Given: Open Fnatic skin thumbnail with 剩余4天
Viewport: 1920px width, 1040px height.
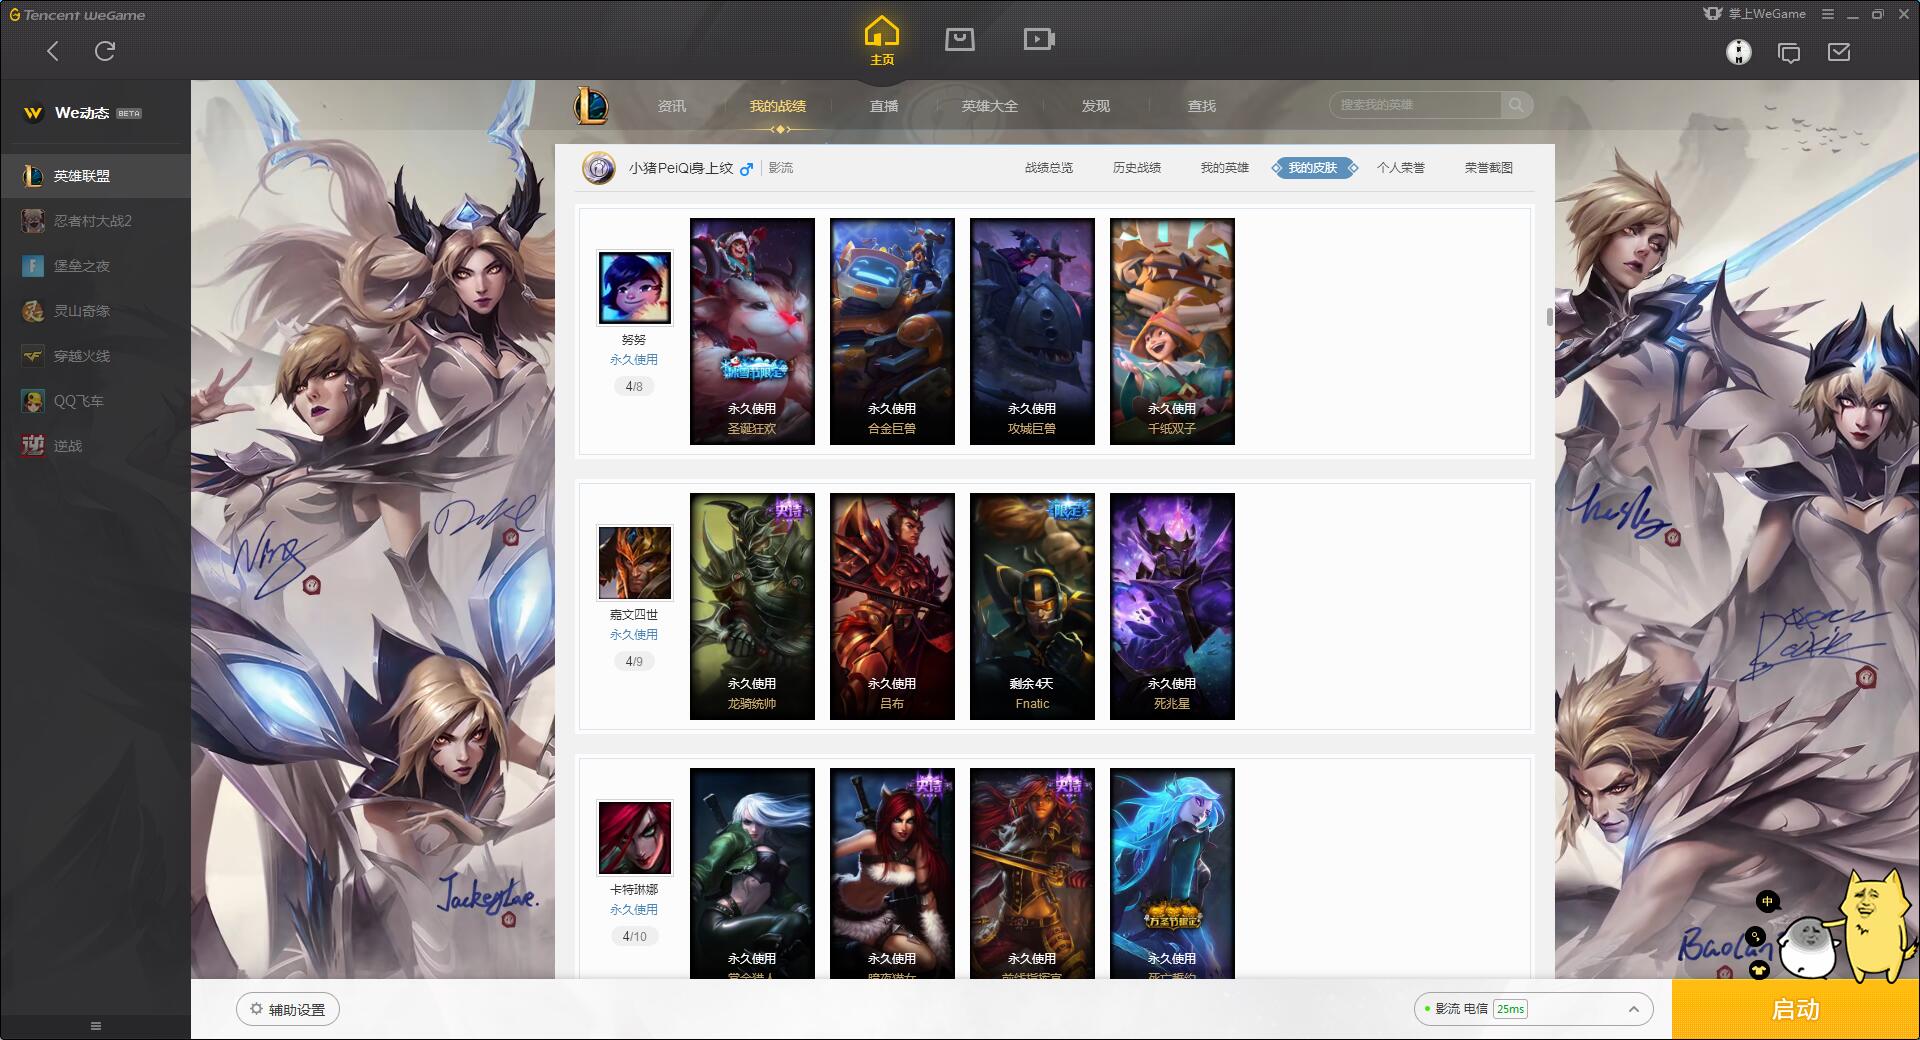Looking at the screenshot, I should coord(1032,606).
